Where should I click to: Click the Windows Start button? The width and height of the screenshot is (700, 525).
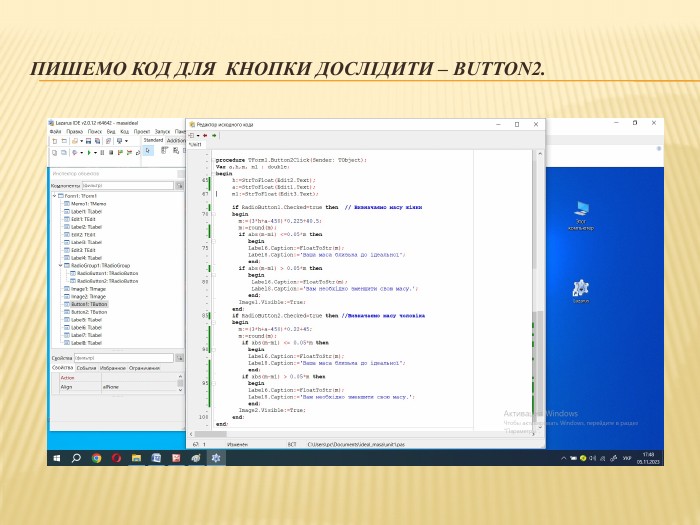[57, 458]
